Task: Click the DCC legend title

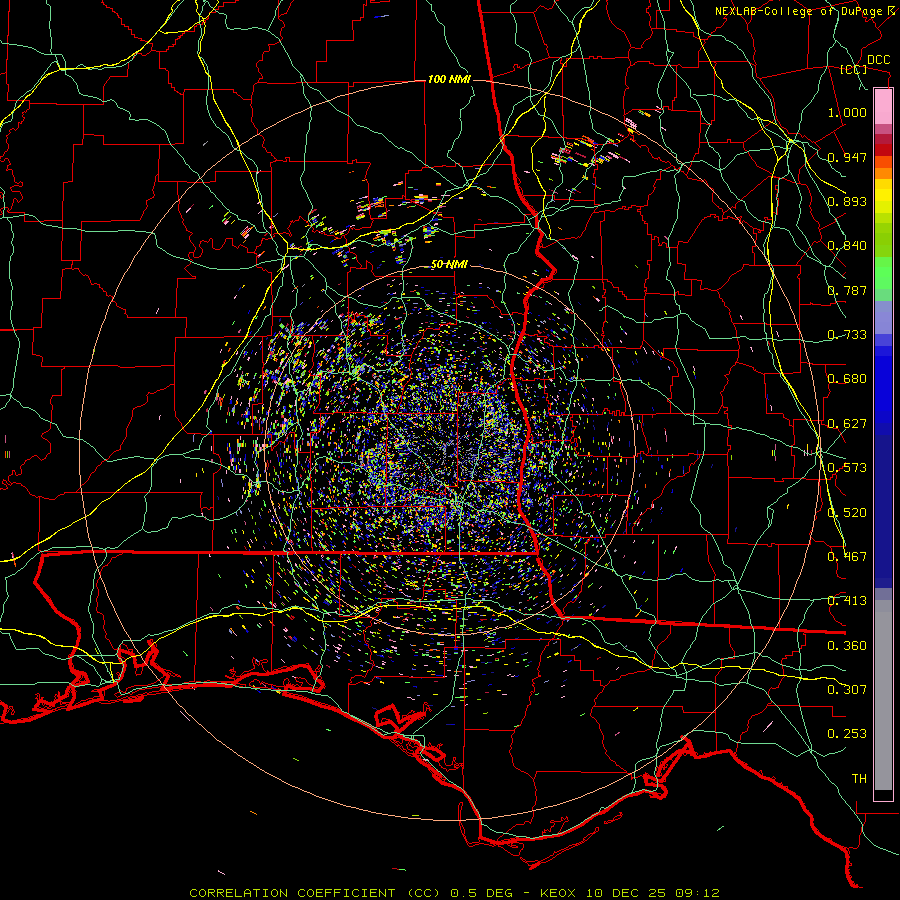Action: [878, 60]
